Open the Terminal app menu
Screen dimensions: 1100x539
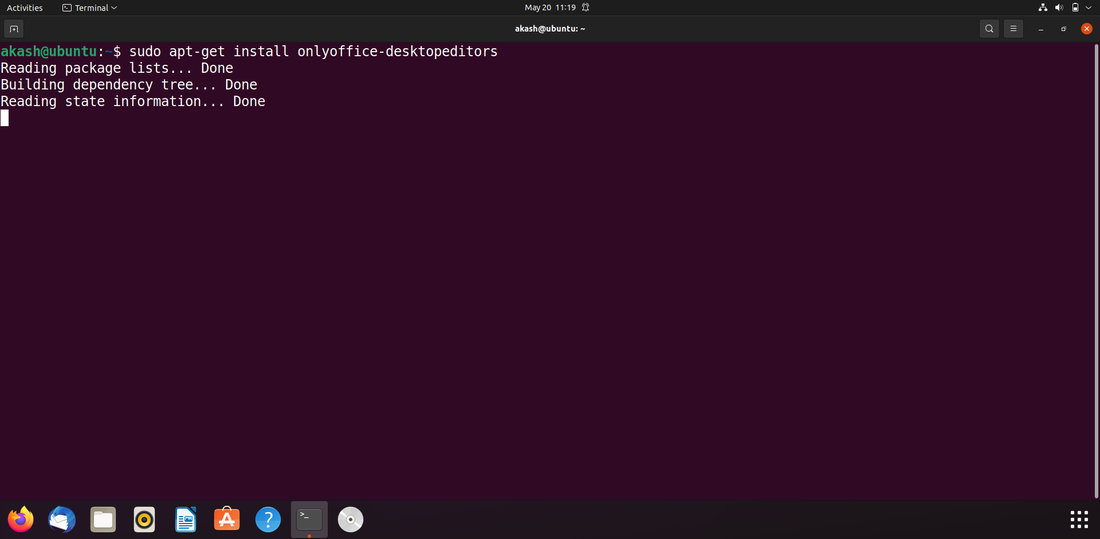(89, 8)
